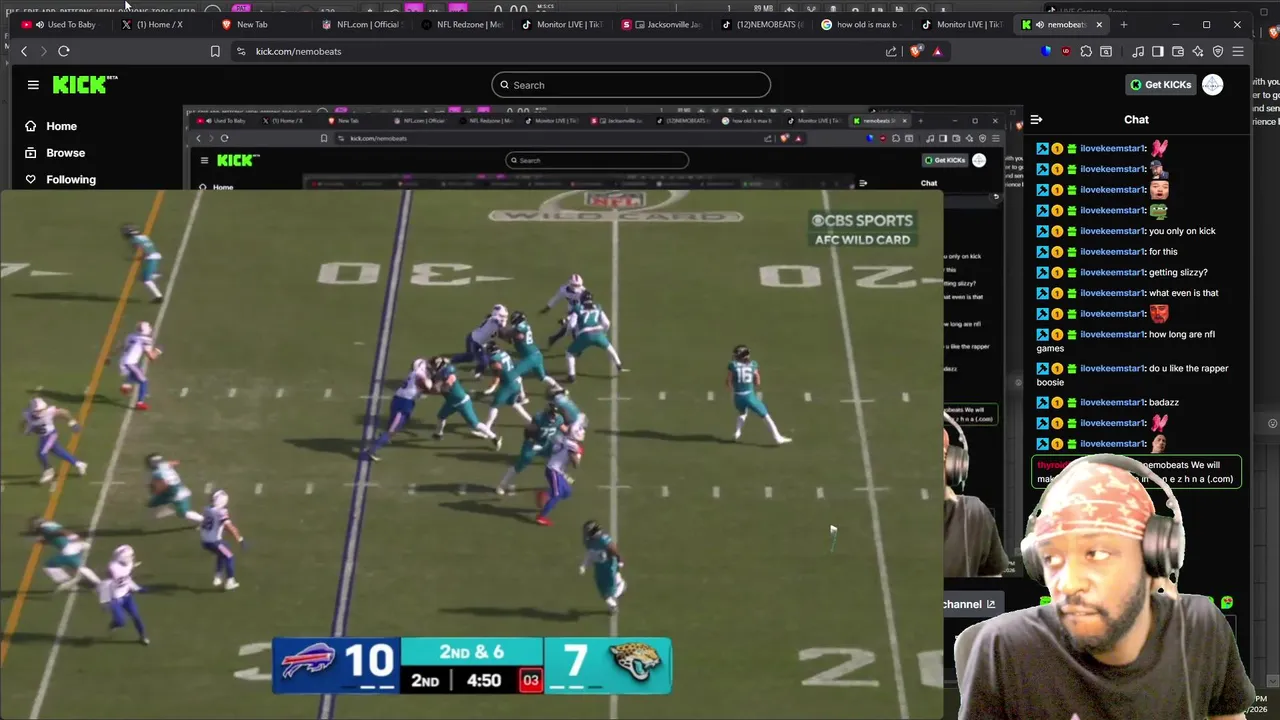Click the channel external link

[970, 604]
